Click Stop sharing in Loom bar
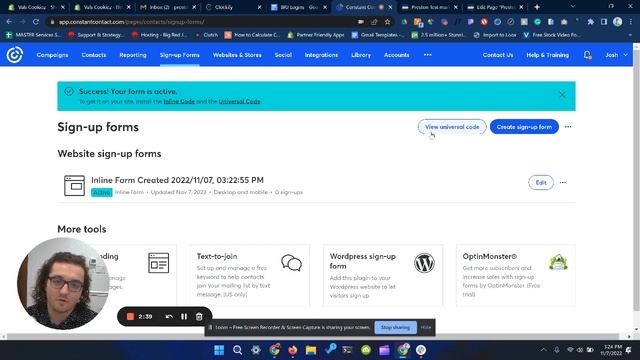640x360 pixels. click(x=395, y=327)
